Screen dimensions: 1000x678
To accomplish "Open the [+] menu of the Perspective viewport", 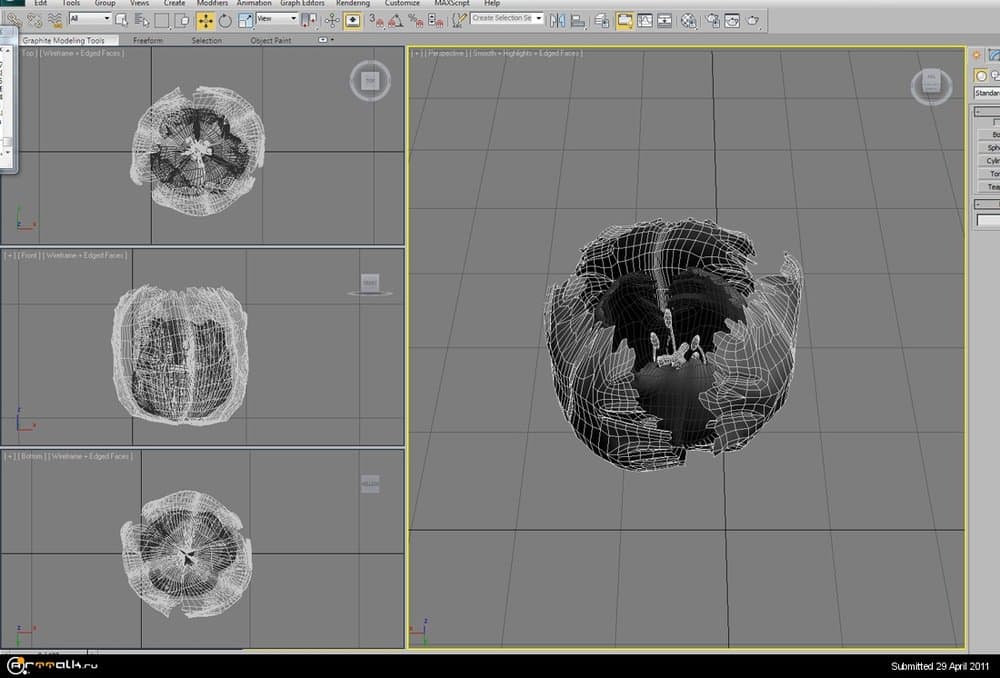I will click(417, 54).
